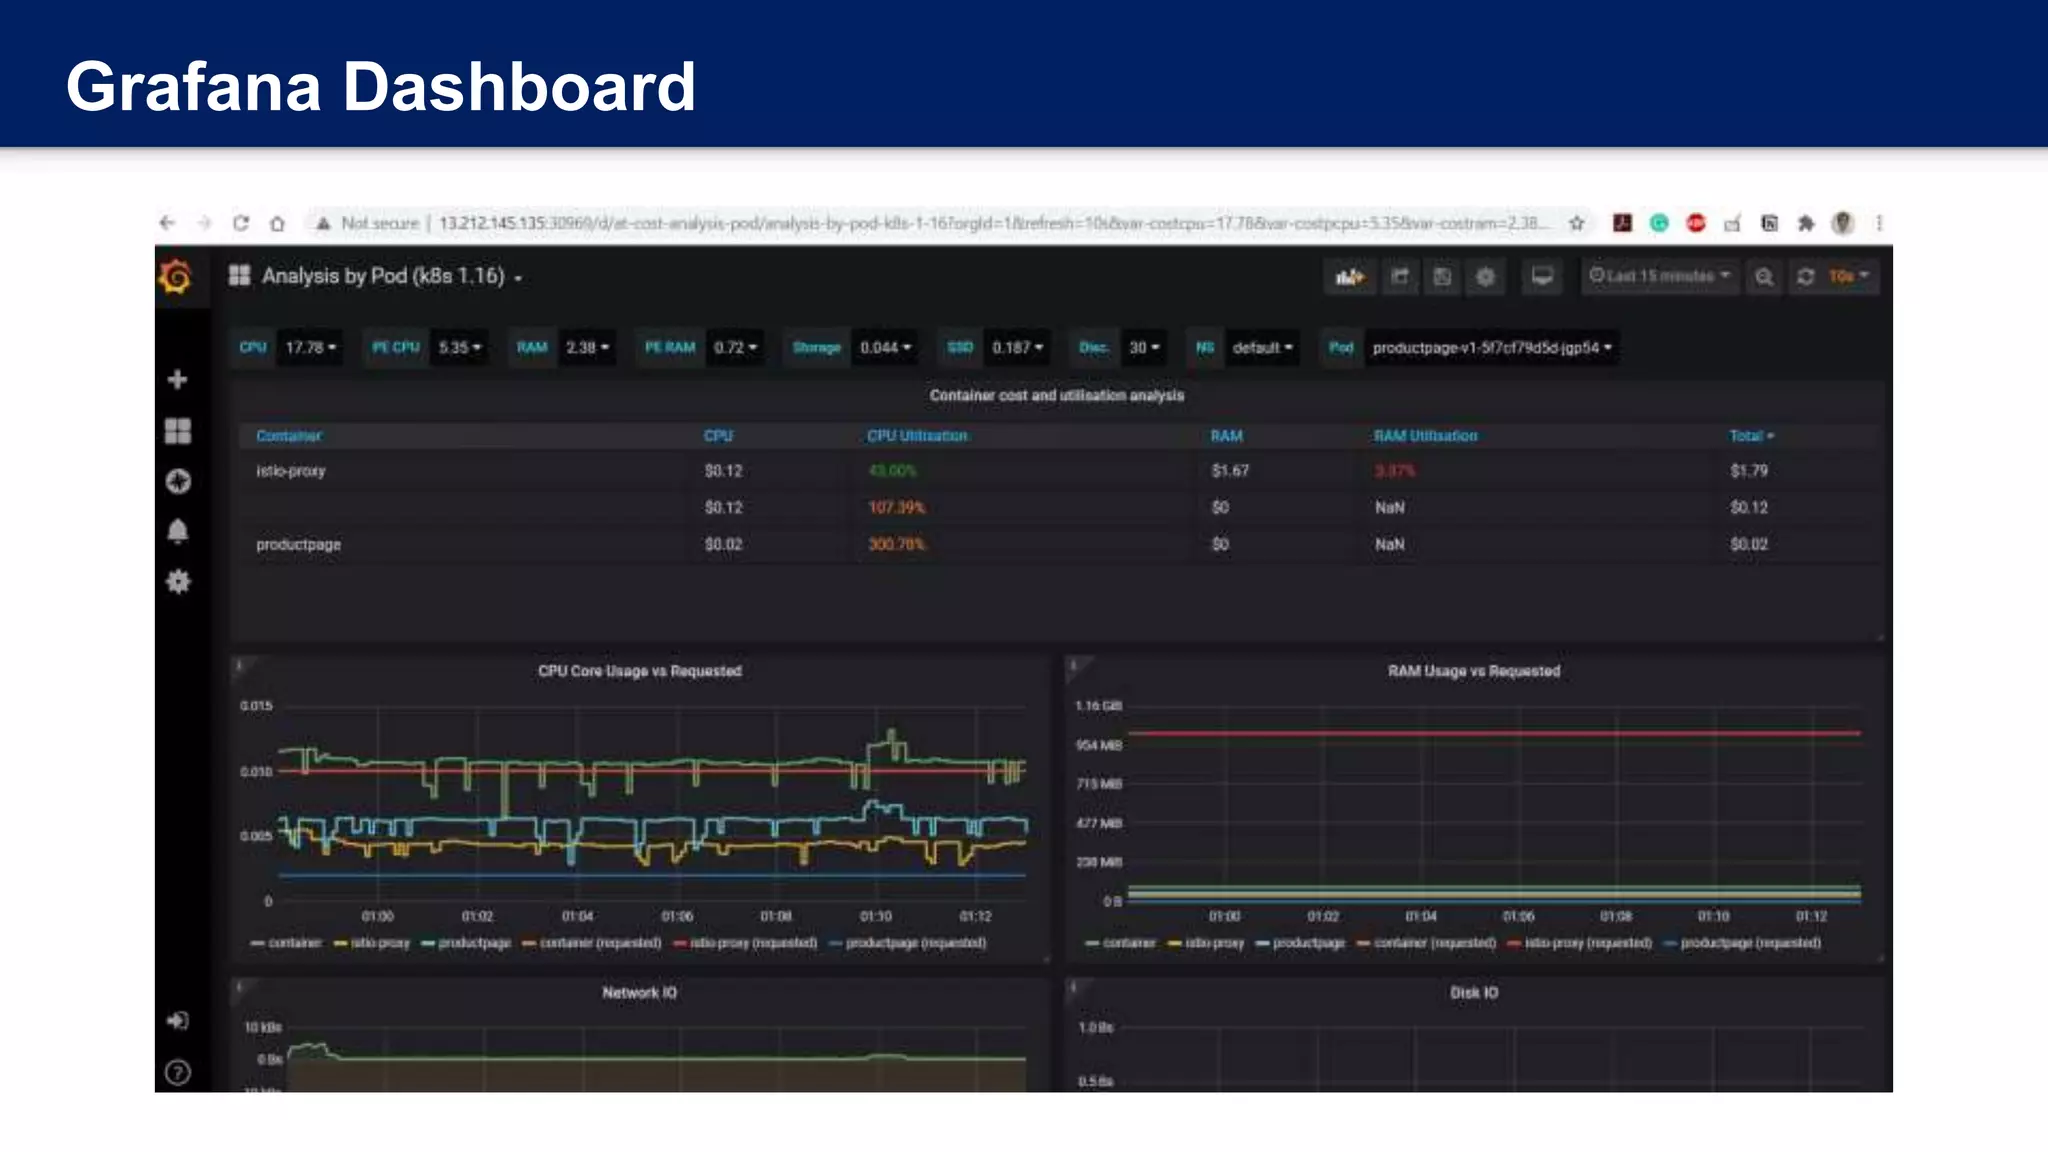Viewport: 2048px width, 1152px height.
Task: Click the Save dashboard icon
Action: coord(1442,277)
